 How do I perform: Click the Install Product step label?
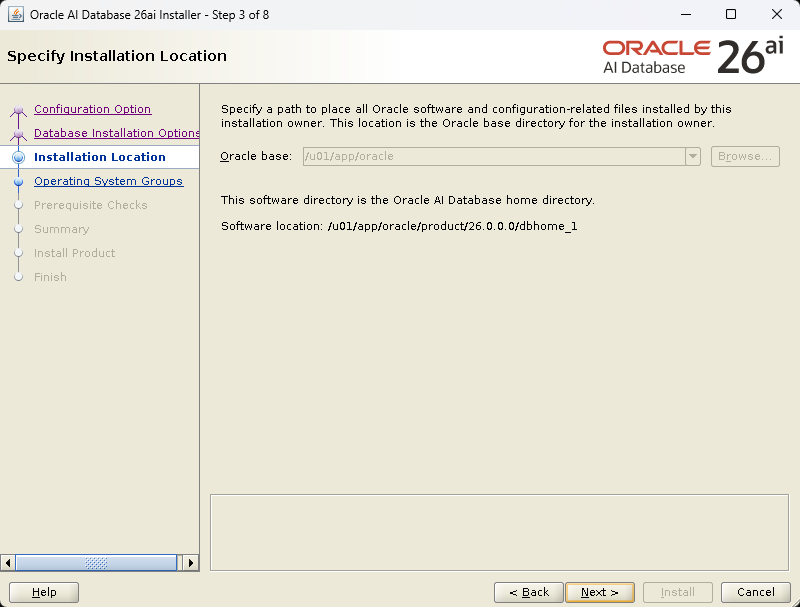pos(74,253)
